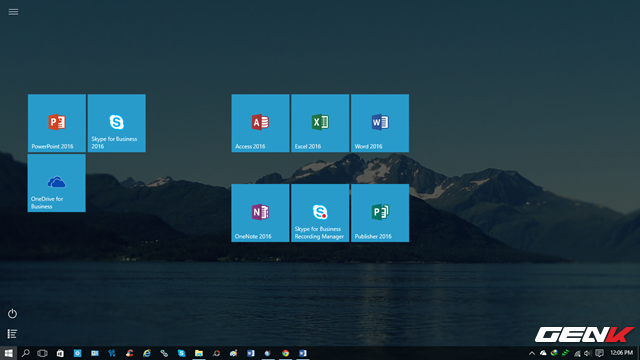This screenshot has width=640, height=360.
Task: Open the Paint icon on the taskbar
Action: click(233, 353)
